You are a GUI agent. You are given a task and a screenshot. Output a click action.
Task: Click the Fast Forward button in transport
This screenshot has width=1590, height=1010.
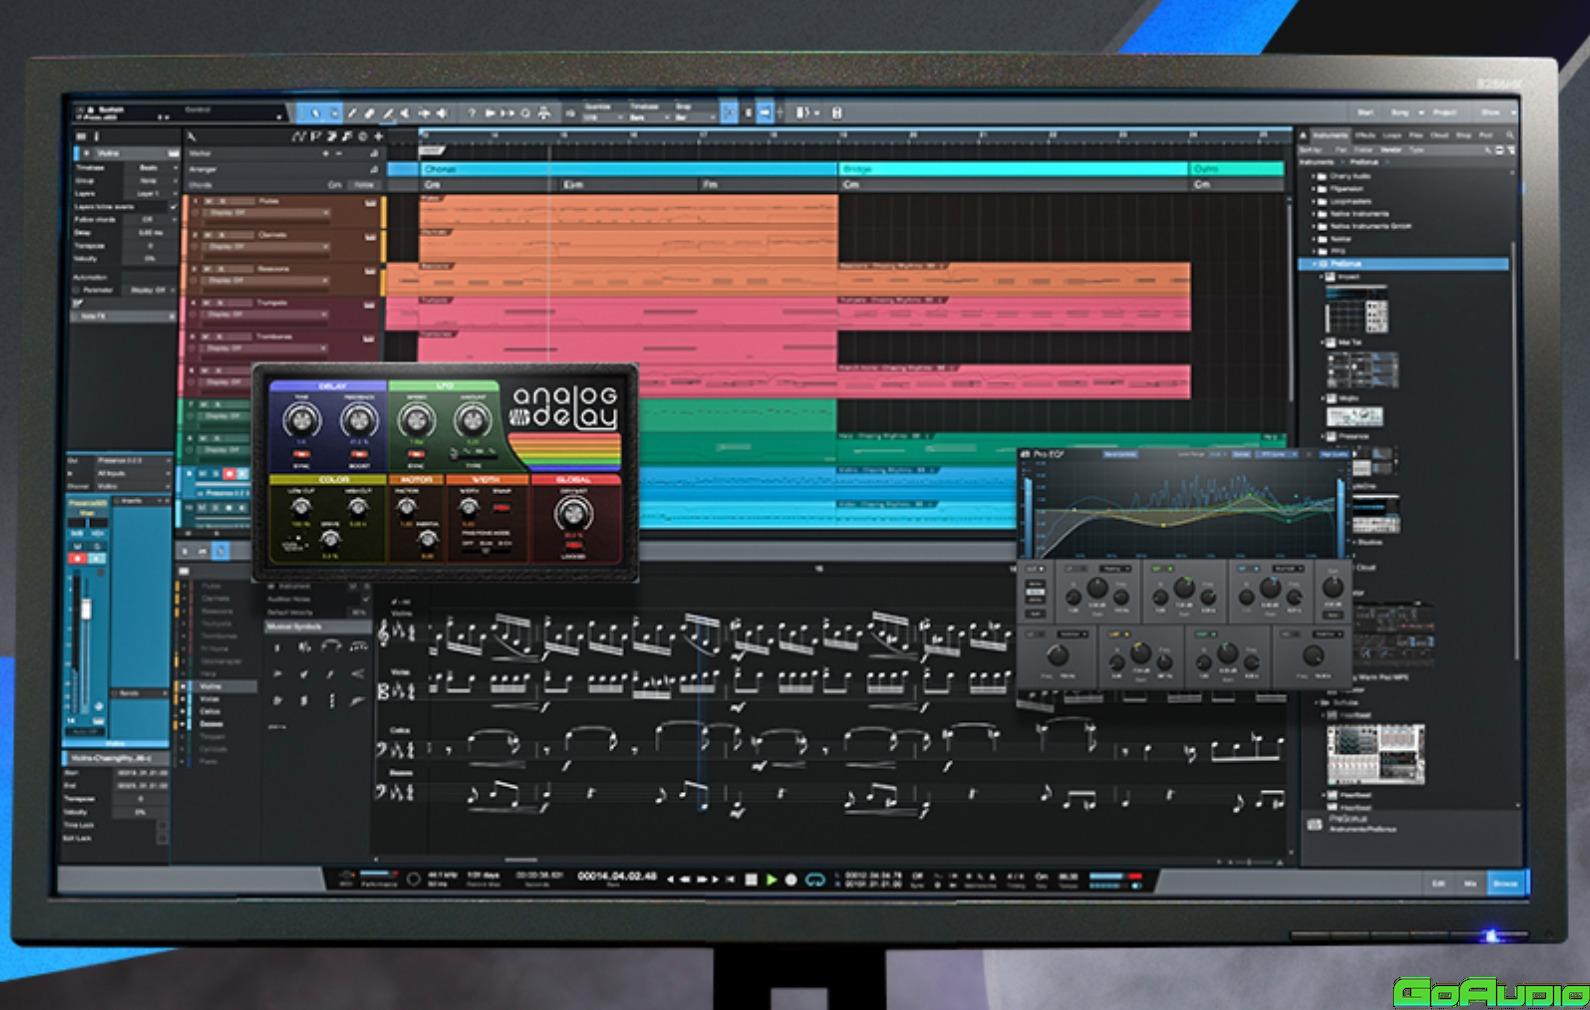(702, 879)
